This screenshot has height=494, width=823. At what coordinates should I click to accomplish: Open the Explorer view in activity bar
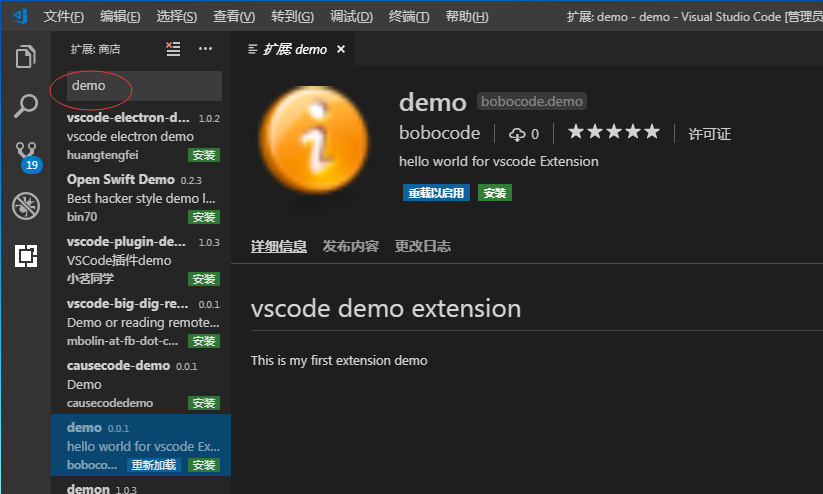(26, 56)
